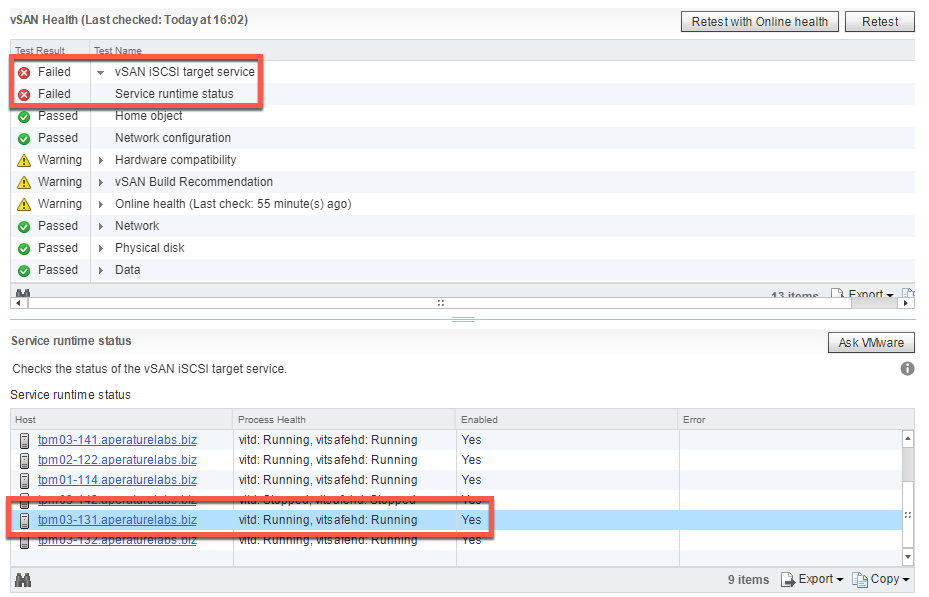Expand the Online health test group
Viewport: 929px width, 597px height.
click(x=100, y=204)
